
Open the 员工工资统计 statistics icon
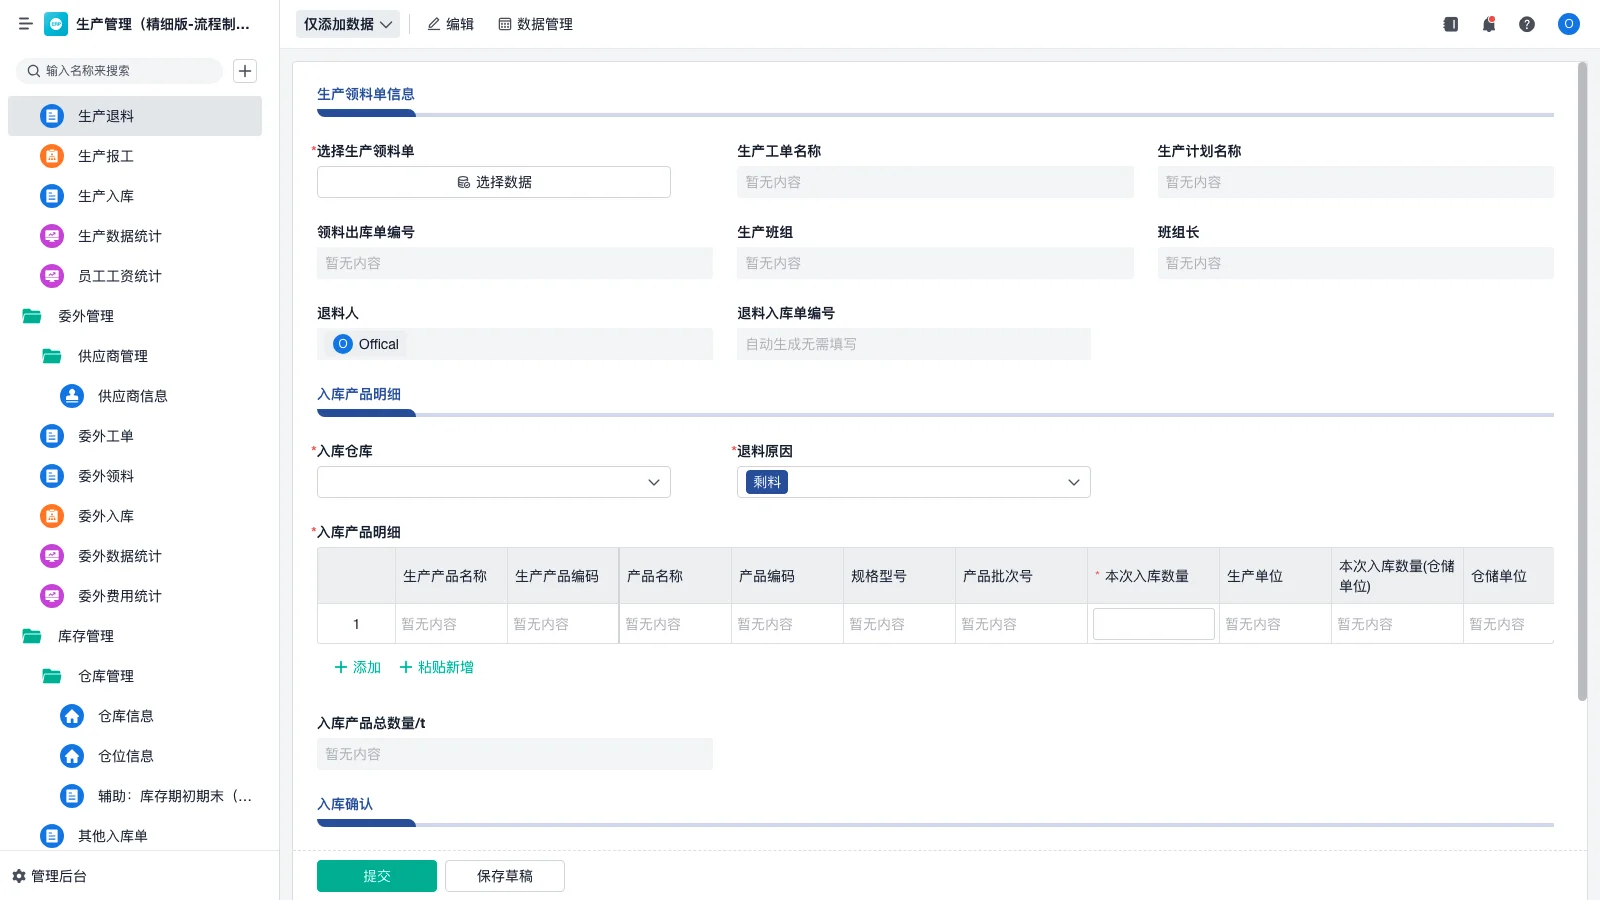51,276
